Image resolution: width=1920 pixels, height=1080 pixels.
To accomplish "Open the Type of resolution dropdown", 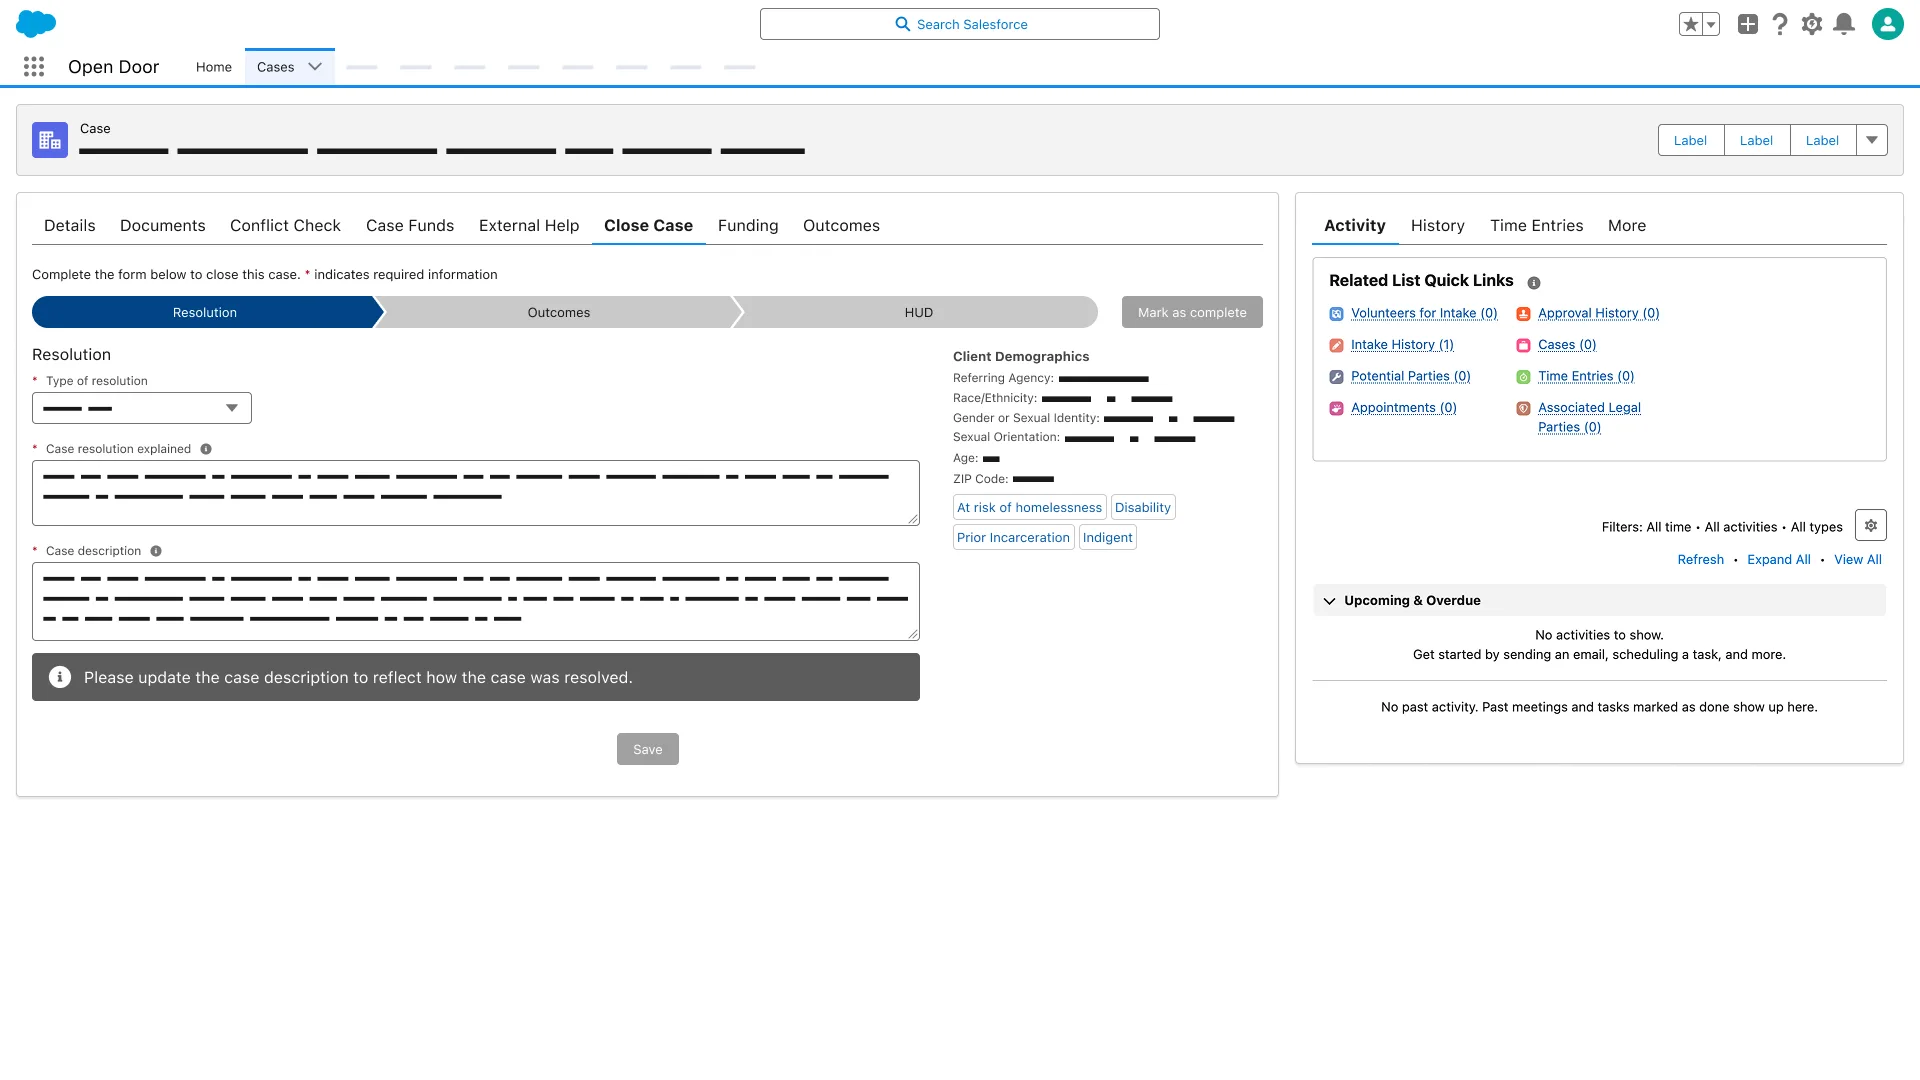I will (x=142, y=408).
